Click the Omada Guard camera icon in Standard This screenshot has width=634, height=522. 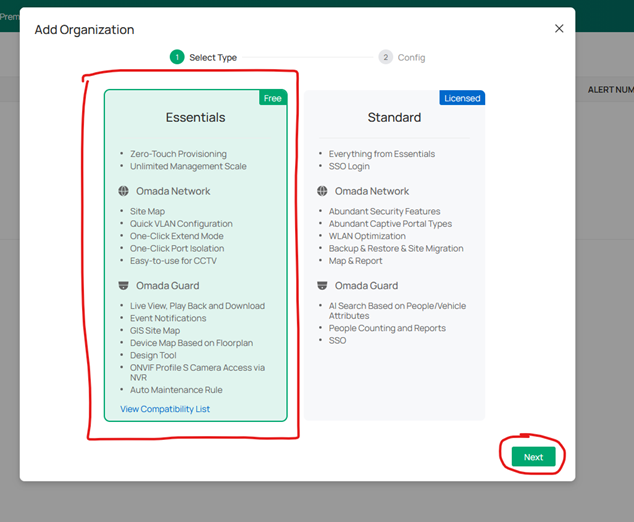tap(321, 286)
